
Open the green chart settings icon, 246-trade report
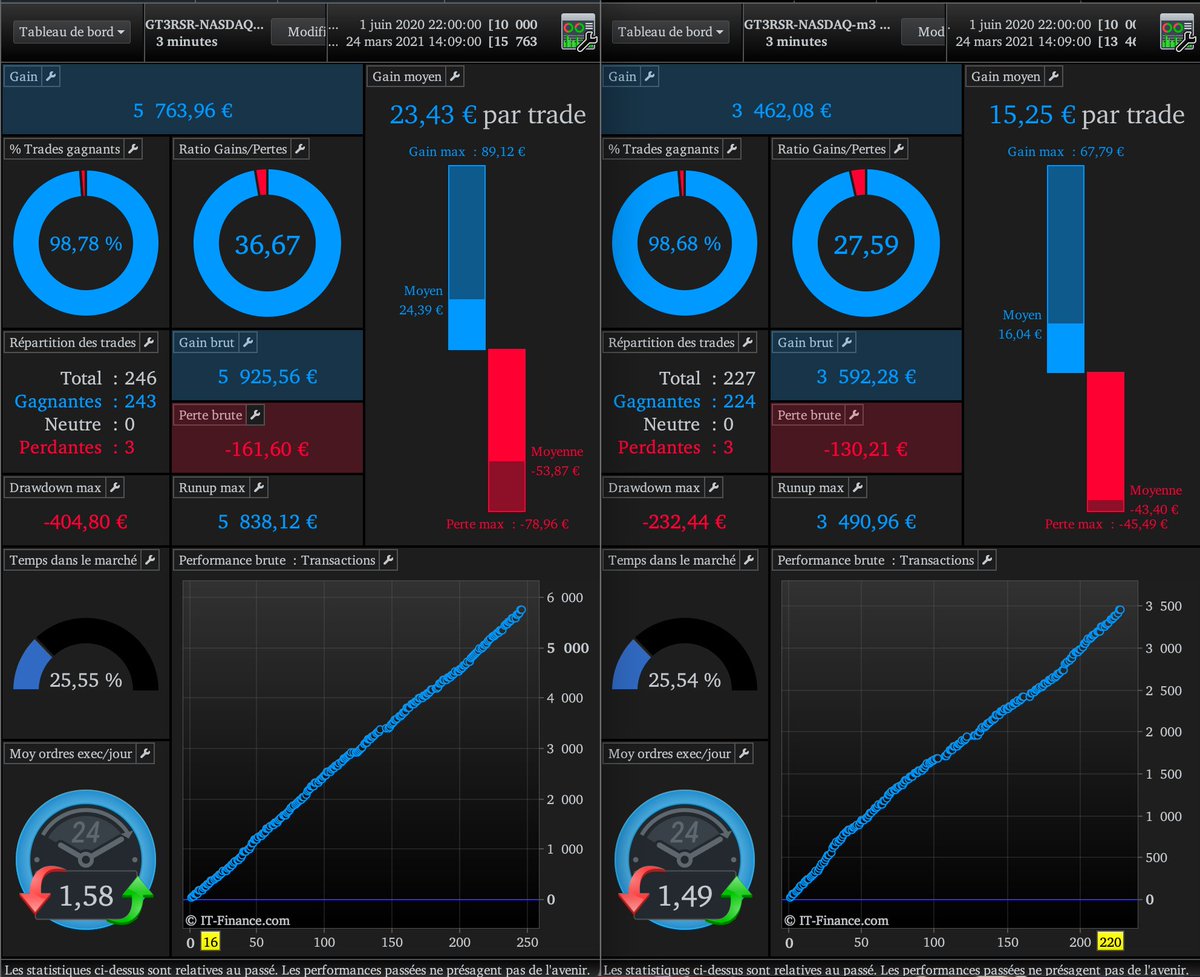click(577, 32)
